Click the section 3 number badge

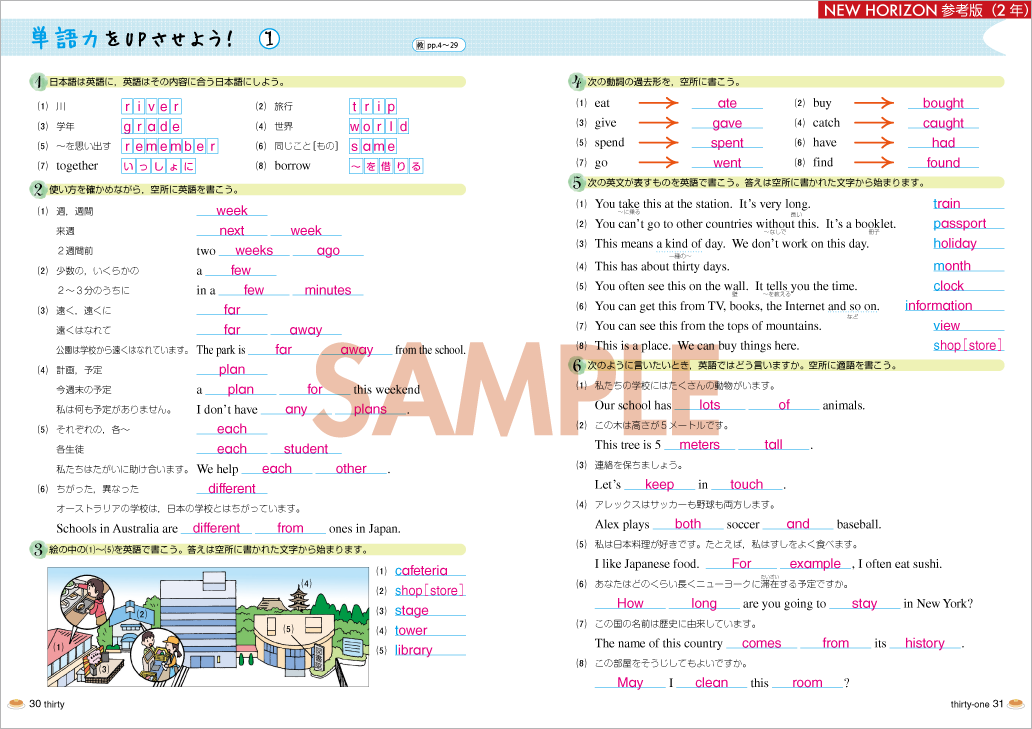point(37,549)
